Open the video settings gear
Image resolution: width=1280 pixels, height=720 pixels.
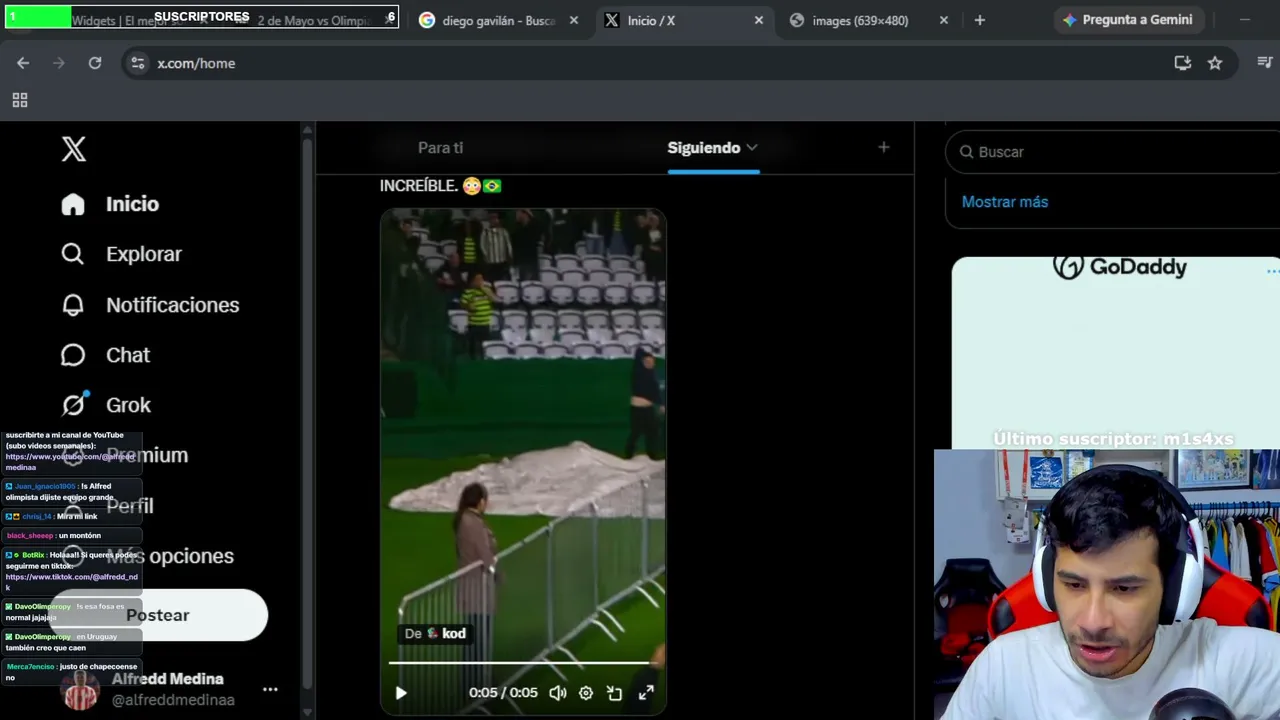[x=586, y=693]
